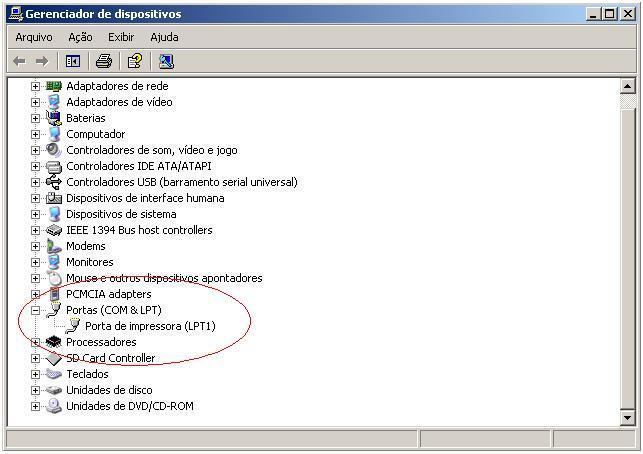Image resolution: width=643 pixels, height=454 pixels.
Task: Select Controladores de som, vídeo e jogo label
Action: click(x=152, y=150)
